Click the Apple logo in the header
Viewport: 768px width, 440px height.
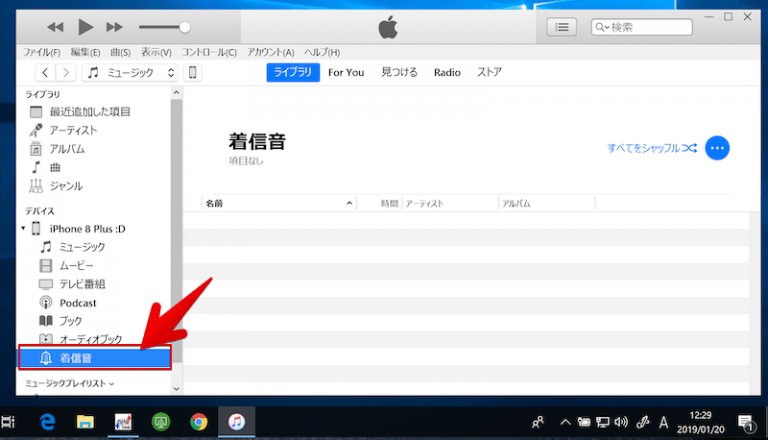[388, 27]
